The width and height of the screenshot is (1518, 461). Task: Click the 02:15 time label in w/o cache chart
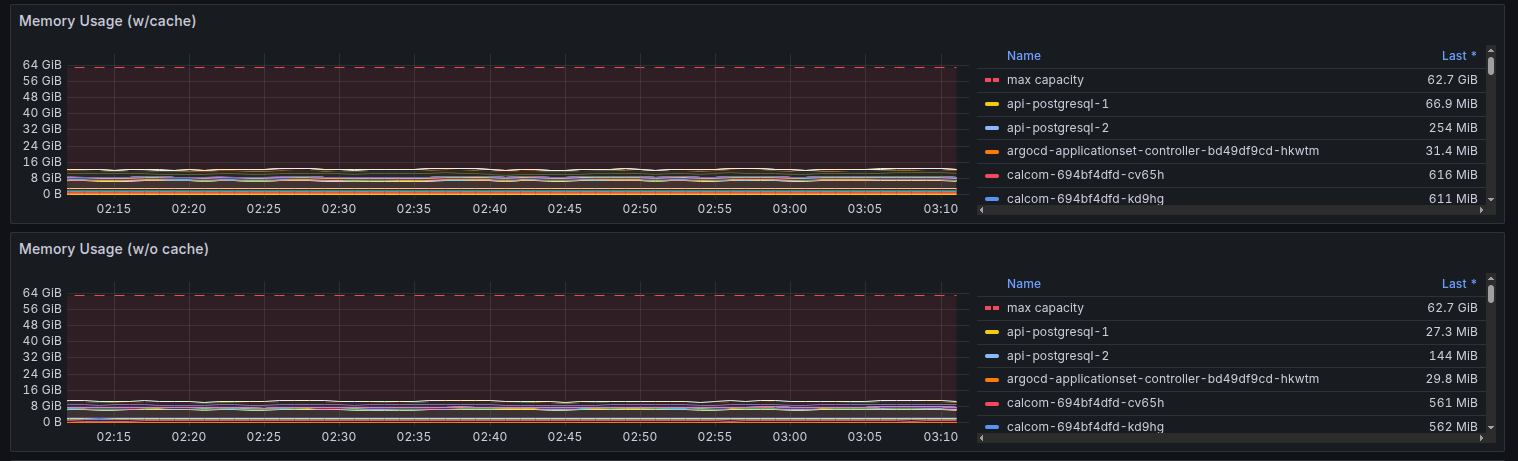point(114,437)
